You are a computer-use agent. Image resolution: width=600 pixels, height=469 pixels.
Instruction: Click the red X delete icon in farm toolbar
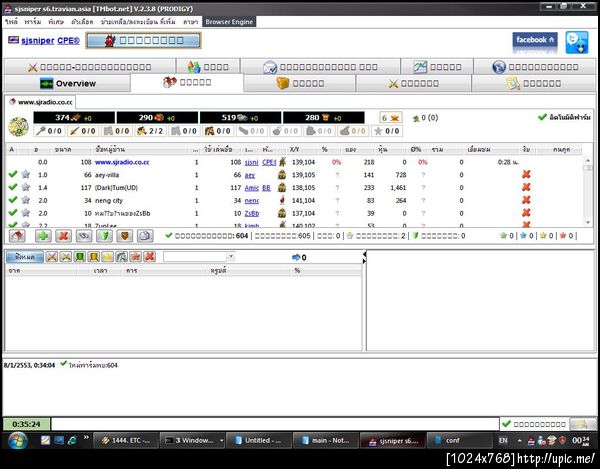[x=63, y=236]
